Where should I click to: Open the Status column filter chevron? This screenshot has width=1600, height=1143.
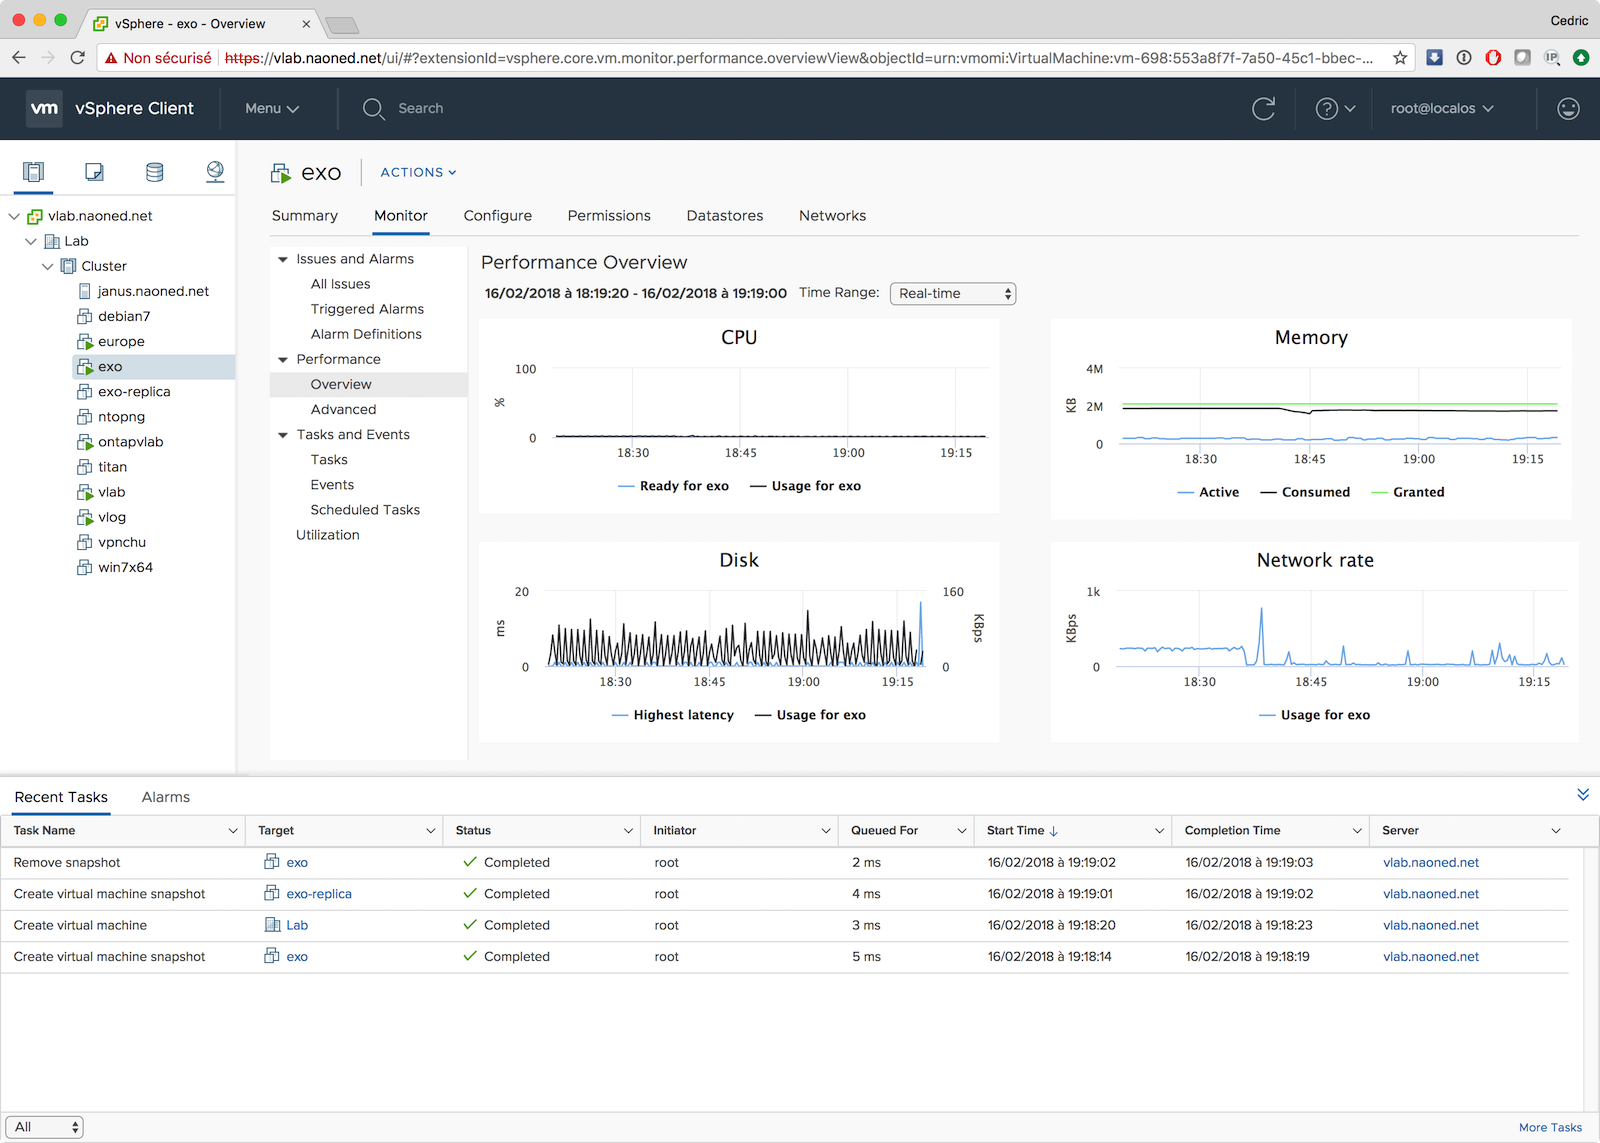click(x=629, y=831)
